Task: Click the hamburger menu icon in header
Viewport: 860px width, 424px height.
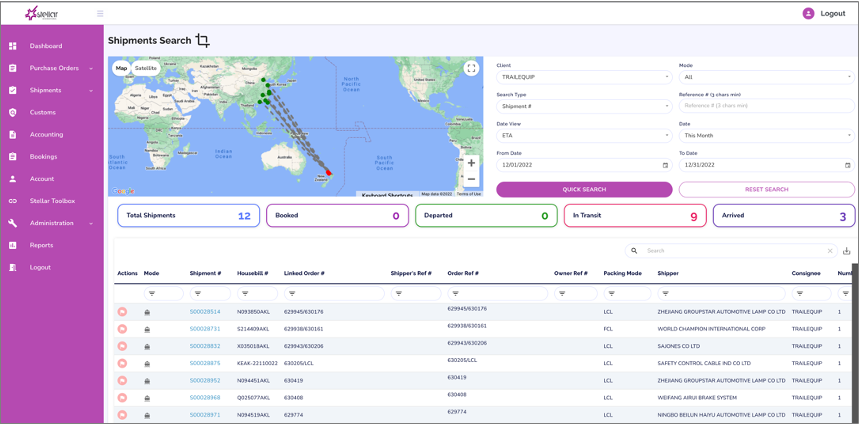Action: coord(100,13)
